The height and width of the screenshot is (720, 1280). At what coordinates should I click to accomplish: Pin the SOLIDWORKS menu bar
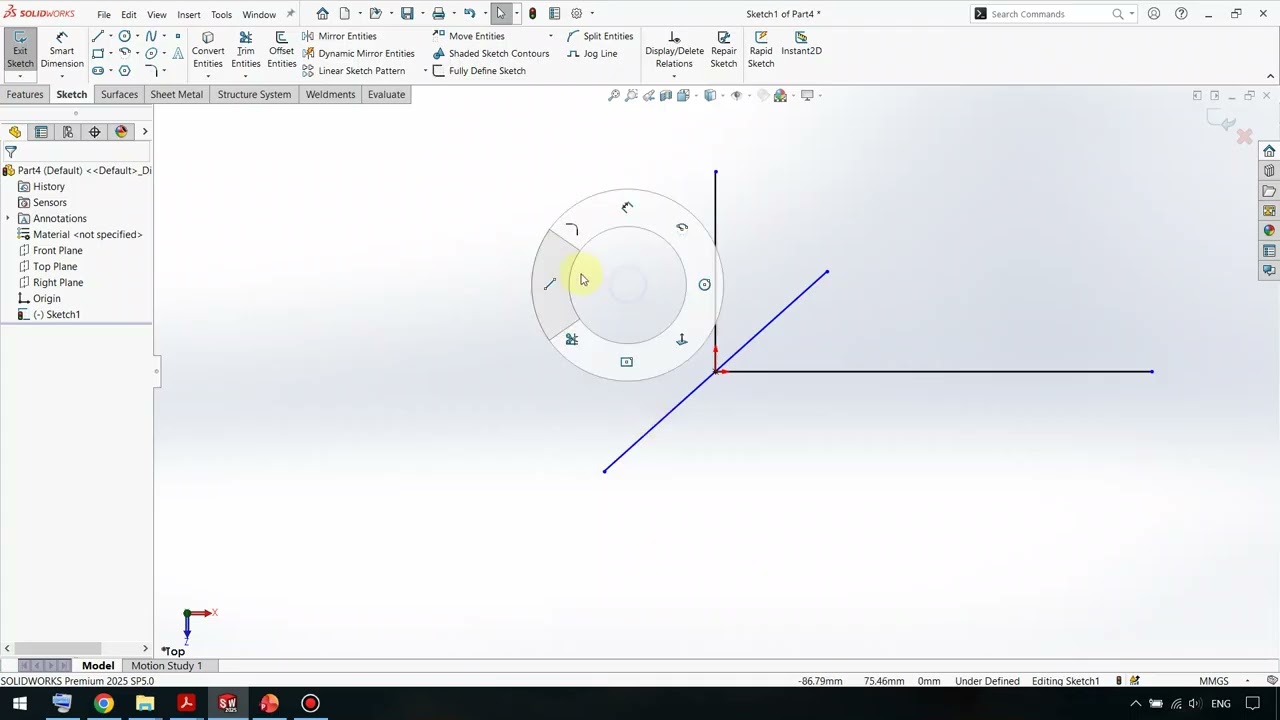tap(291, 14)
